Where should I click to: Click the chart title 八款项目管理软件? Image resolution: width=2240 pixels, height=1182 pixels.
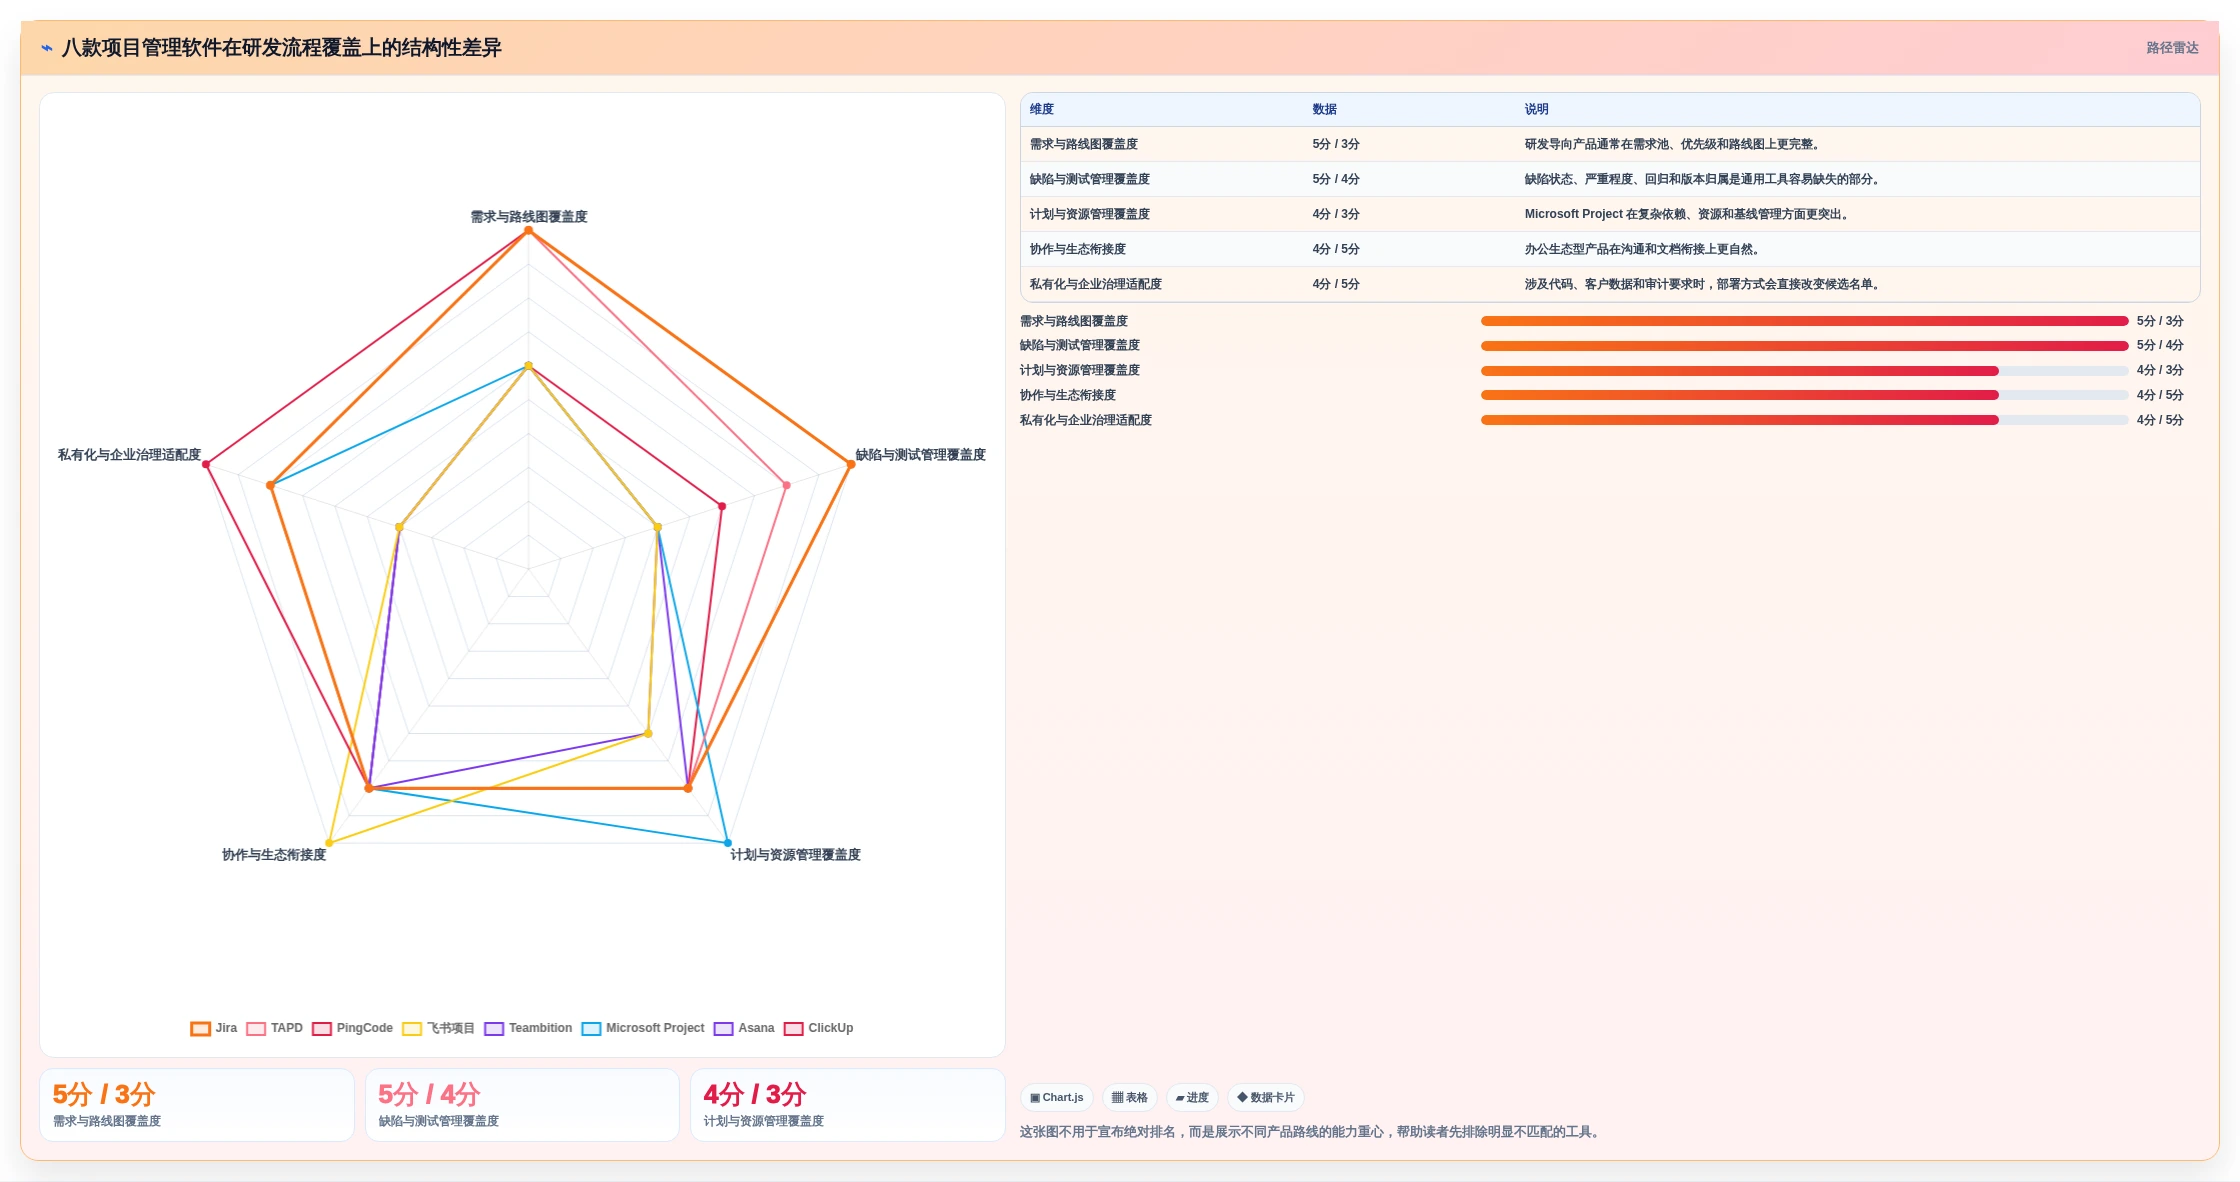(x=281, y=48)
